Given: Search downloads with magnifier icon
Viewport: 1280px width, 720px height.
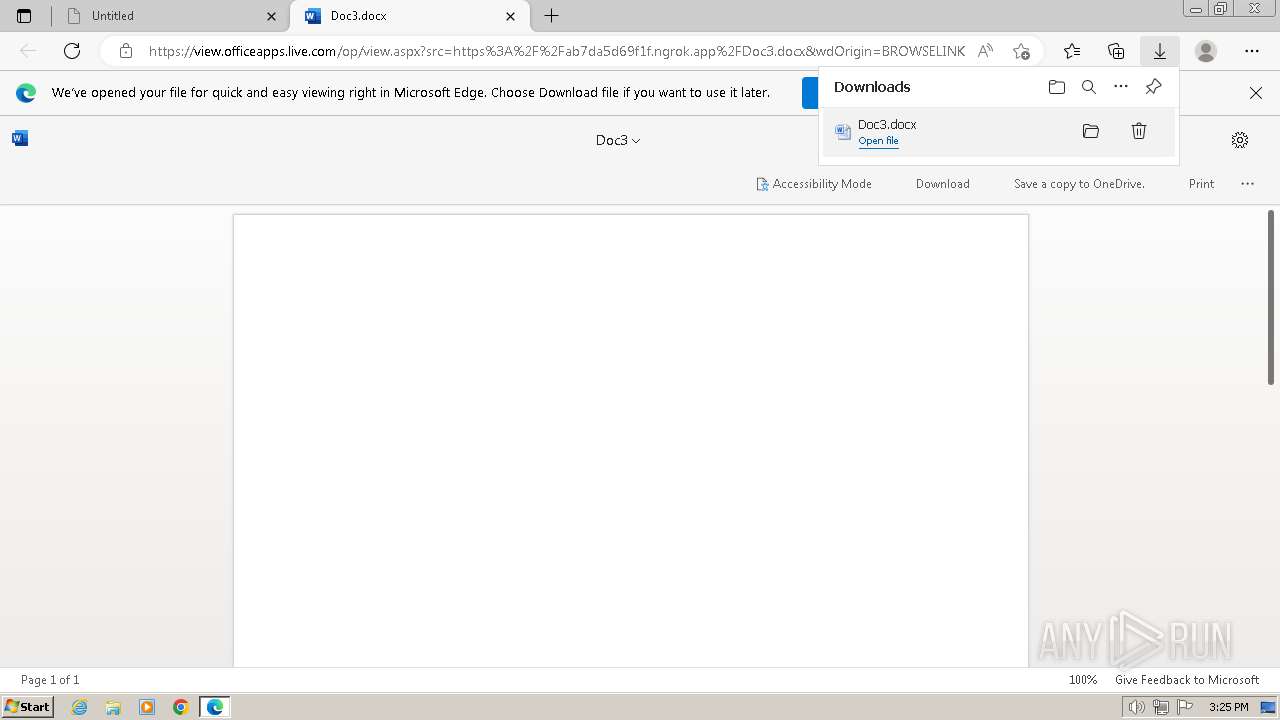Looking at the screenshot, I should [x=1089, y=87].
